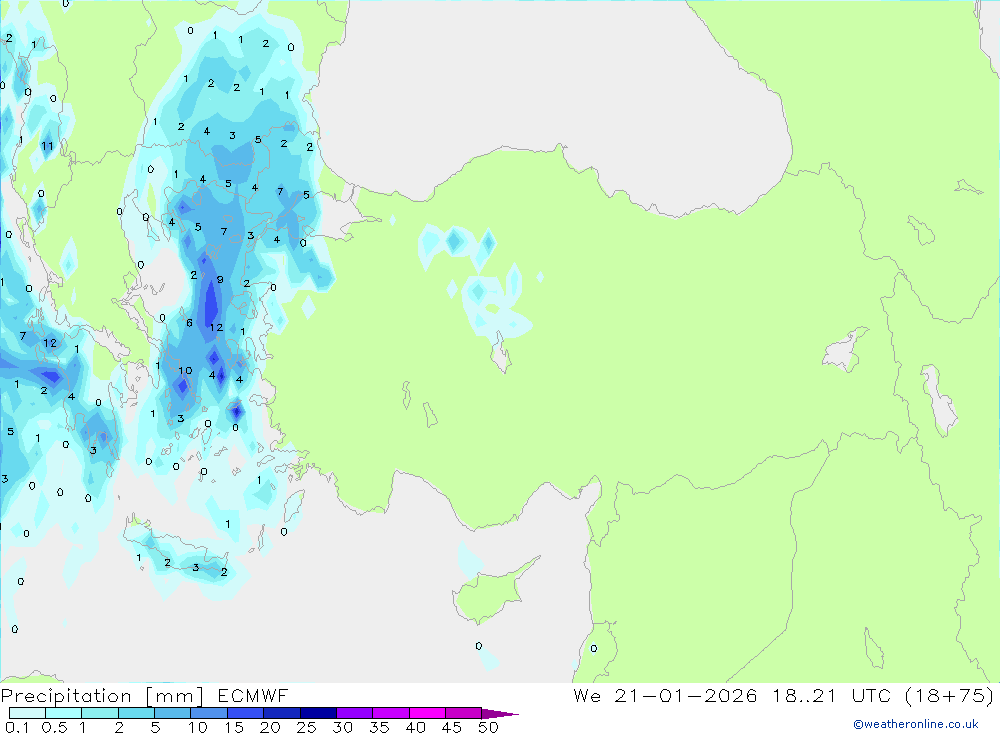Click the legend label '0.1'
Screen dimensions: 1000x733
click(x=17, y=727)
